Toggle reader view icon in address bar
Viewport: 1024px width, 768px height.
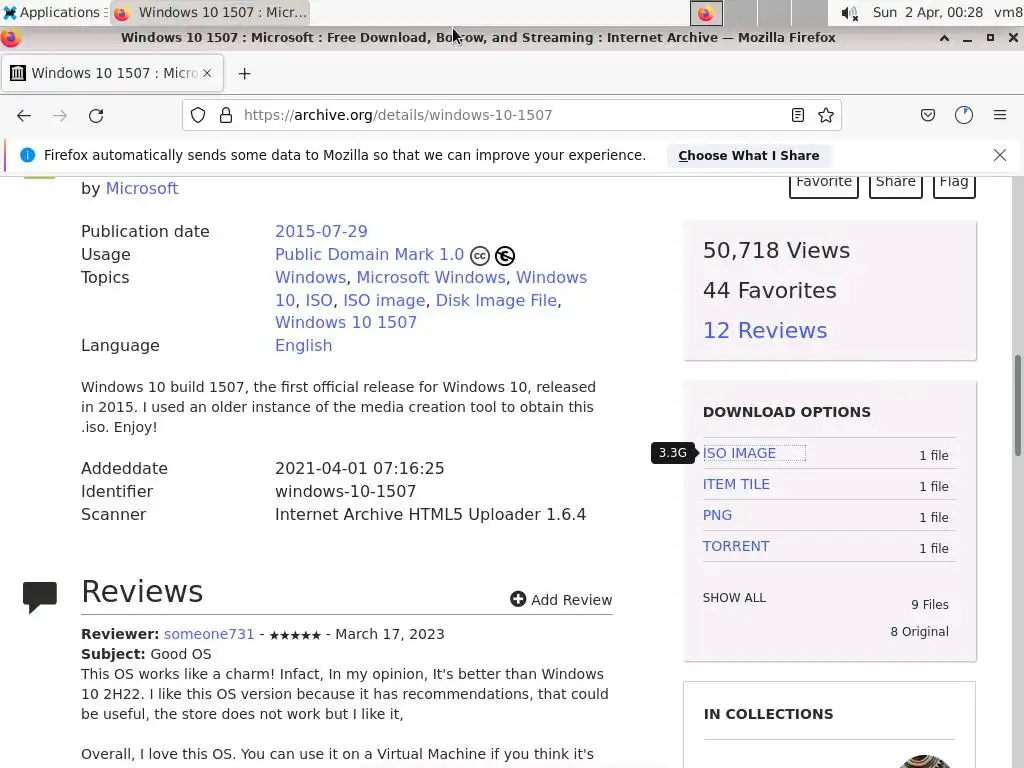click(x=797, y=116)
